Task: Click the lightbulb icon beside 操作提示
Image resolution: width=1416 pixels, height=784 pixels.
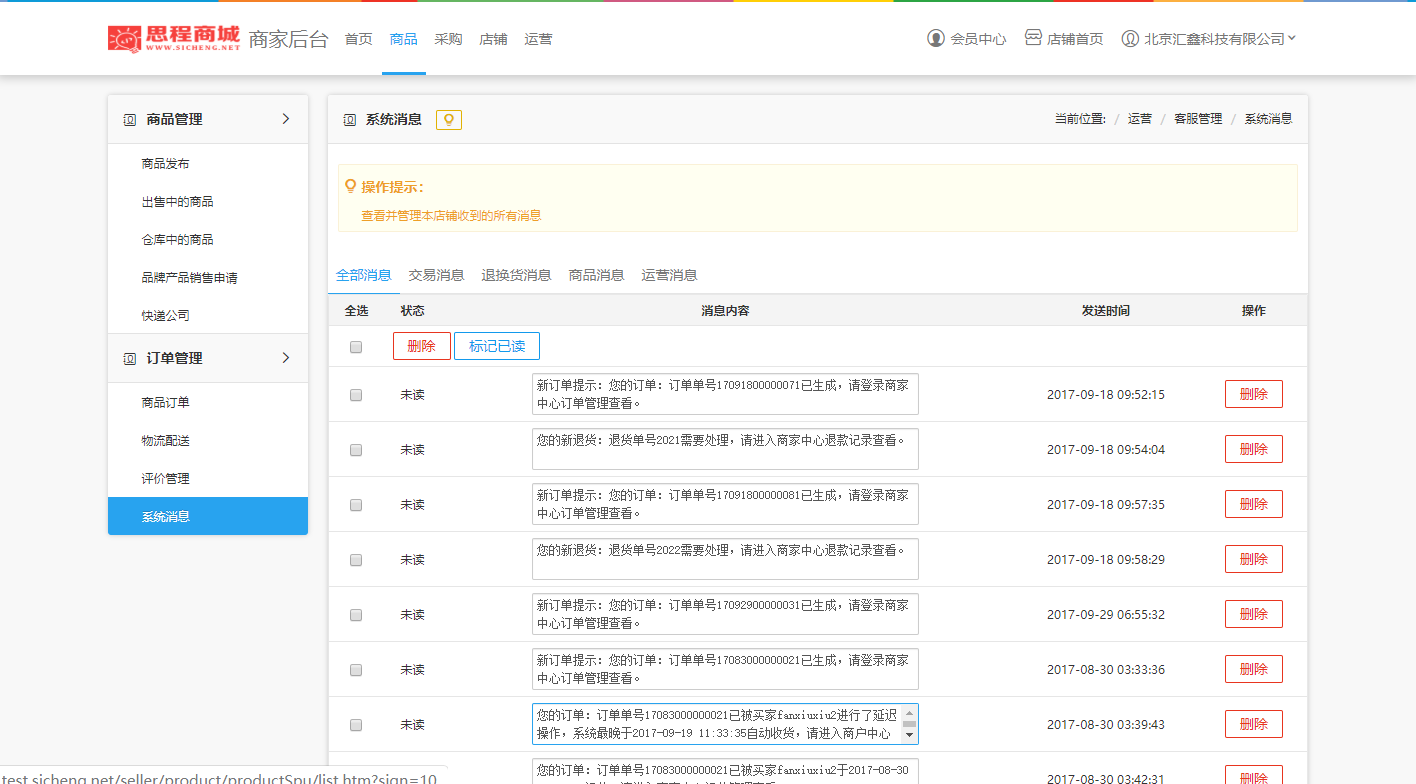Action: pos(350,187)
